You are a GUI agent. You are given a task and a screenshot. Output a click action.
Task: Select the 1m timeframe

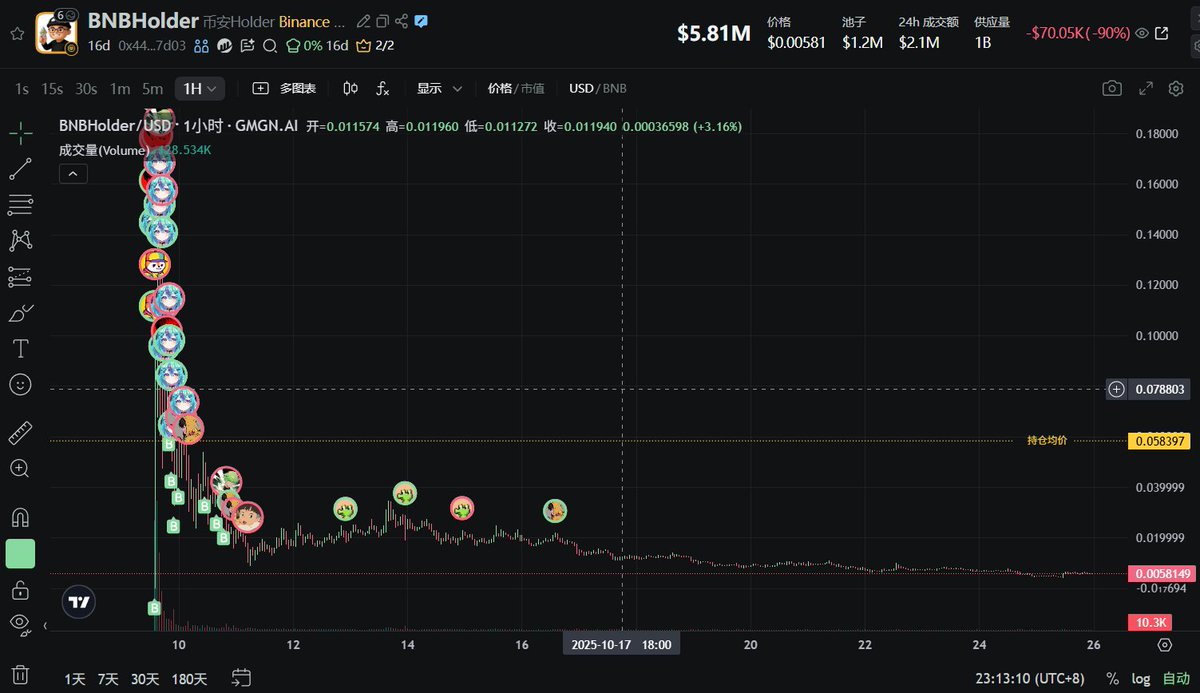tap(120, 89)
